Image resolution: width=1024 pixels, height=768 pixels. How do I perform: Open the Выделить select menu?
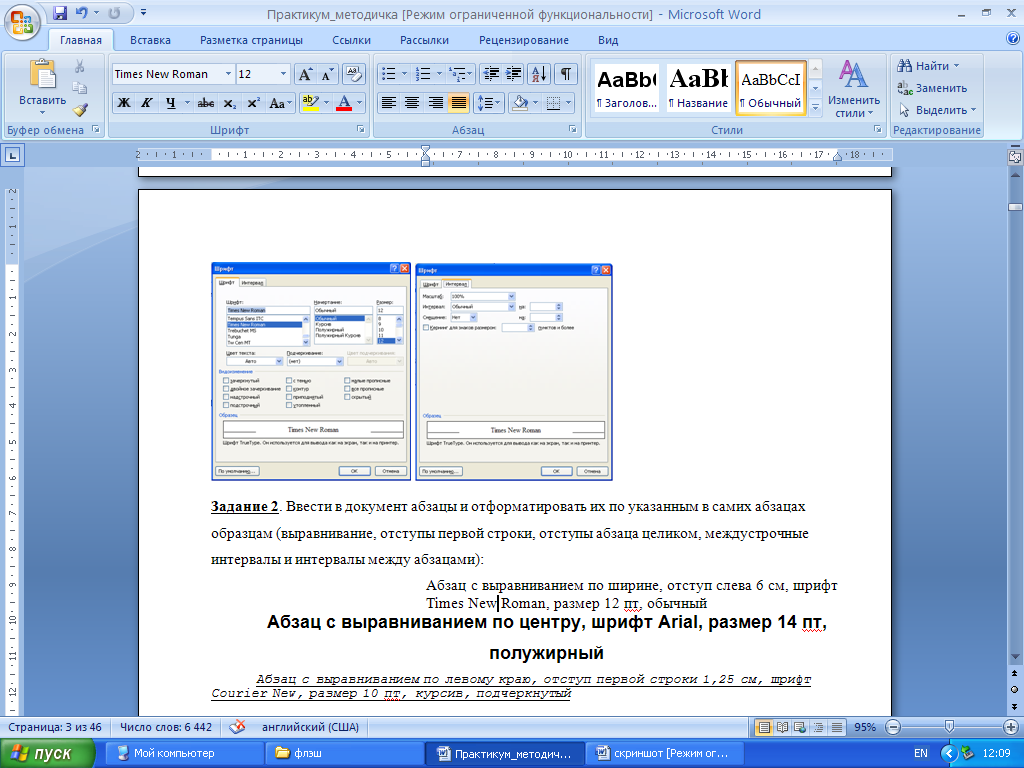pos(936,110)
